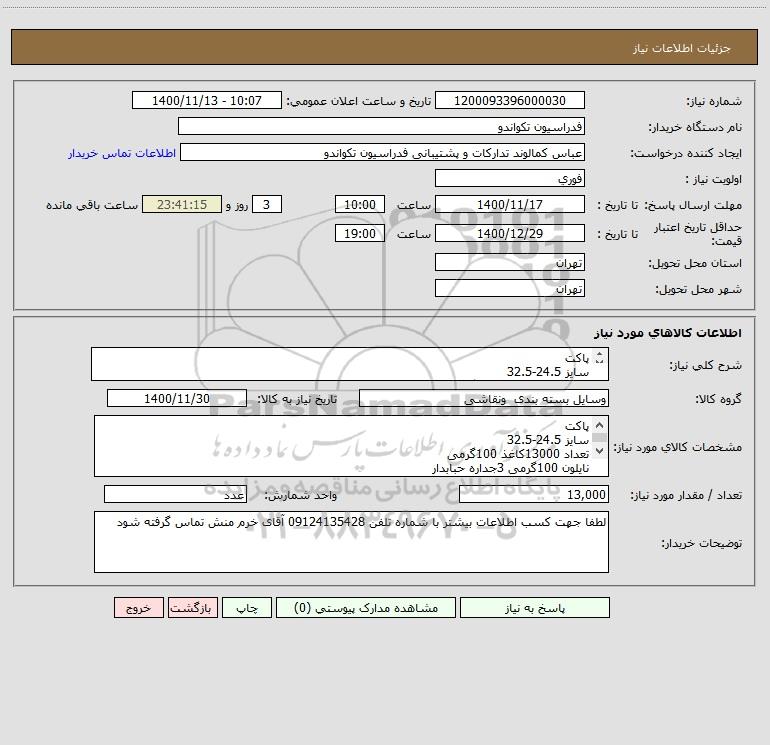Viewport: 770px width, 745px height.
Task: Click the استان محل تحویل label
Action: [x=695, y=263]
